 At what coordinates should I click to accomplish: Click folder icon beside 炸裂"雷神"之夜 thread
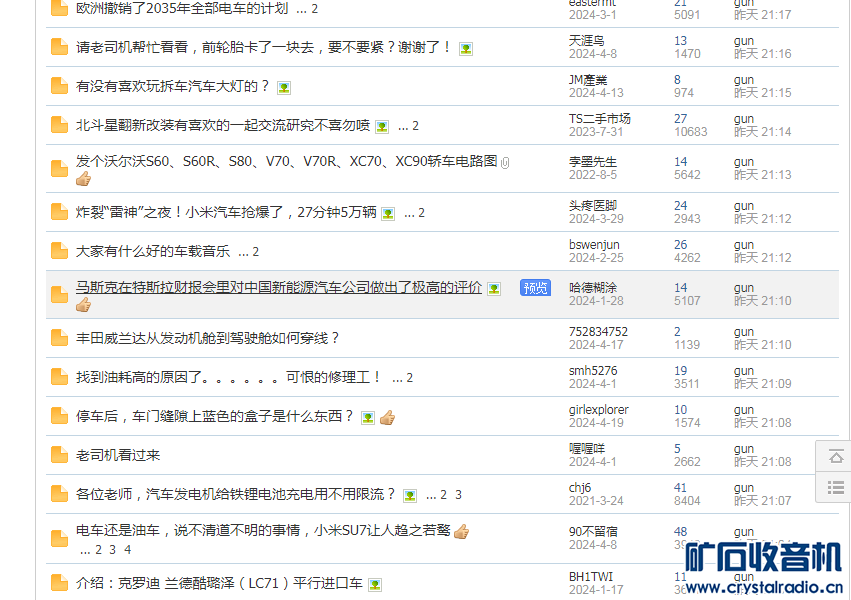click(59, 212)
